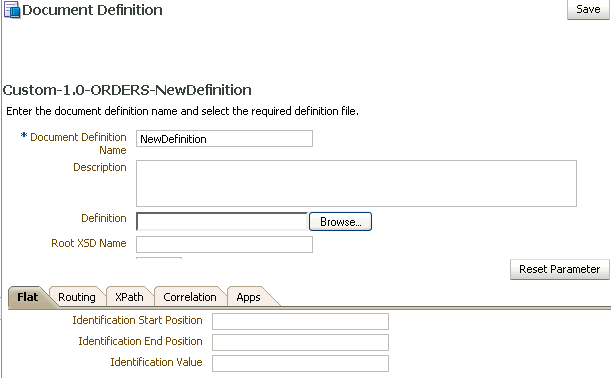Click the Identification Start Position label

click(x=138, y=320)
